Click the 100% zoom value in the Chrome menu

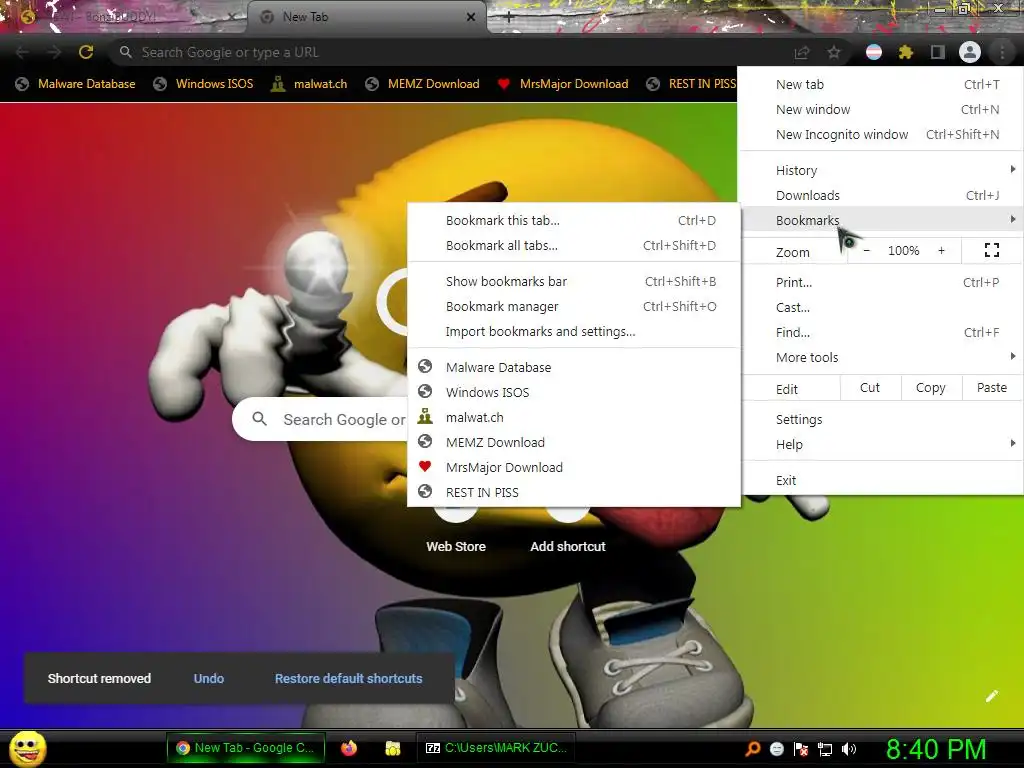tap(903, 250)
